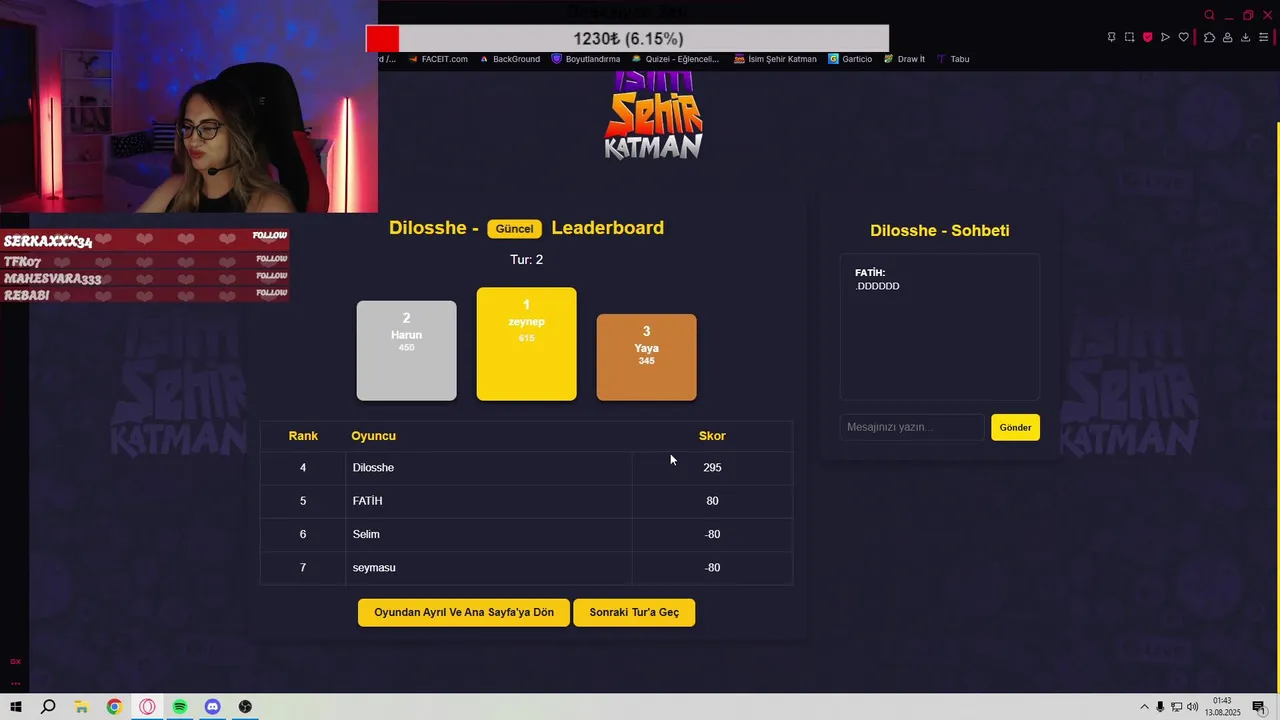The height and width of the screenshot is (720, 1280).
Task: Open the BackGround bookmark
Action: (510, 59)
